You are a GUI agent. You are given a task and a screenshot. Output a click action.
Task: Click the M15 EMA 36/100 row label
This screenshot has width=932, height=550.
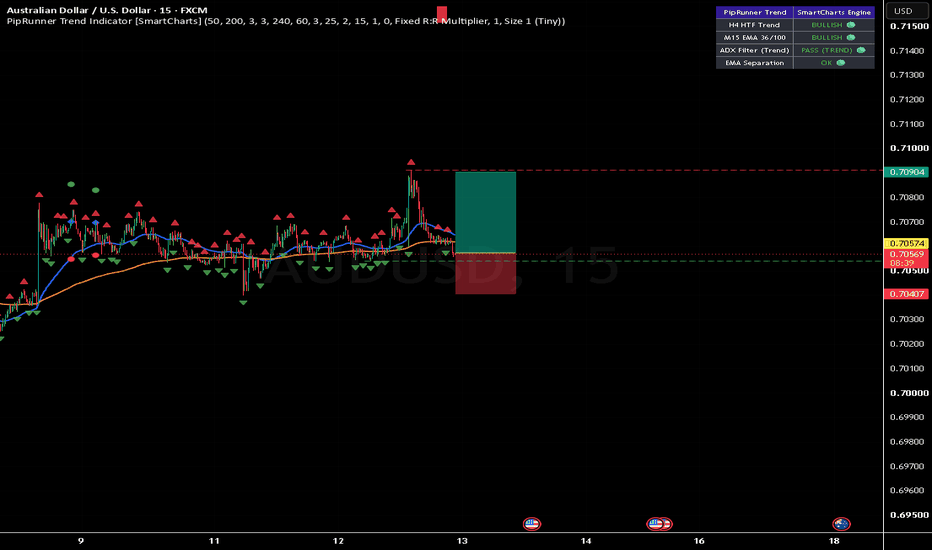click(x=755, y=37)
